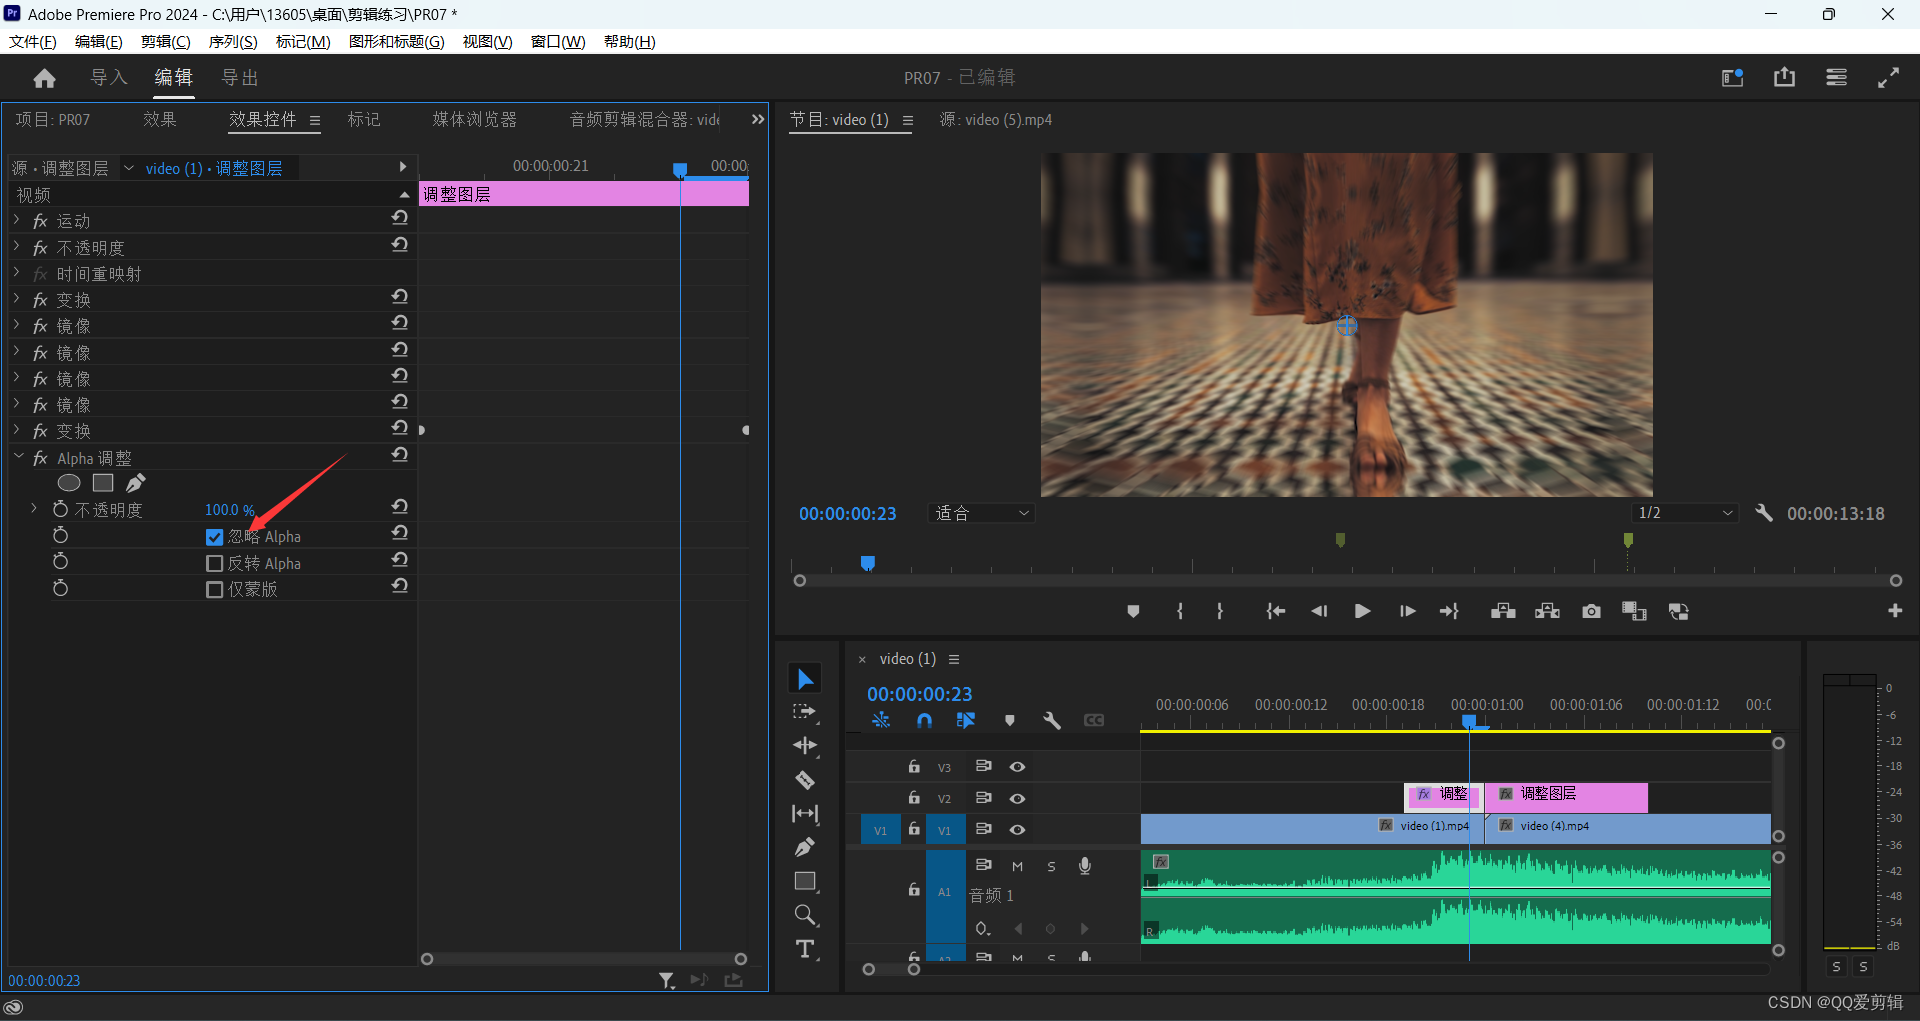Select the Zoom tool in the tools panel
The width and height of the screenshot is (1920, 1021).
tap(805, 915)
